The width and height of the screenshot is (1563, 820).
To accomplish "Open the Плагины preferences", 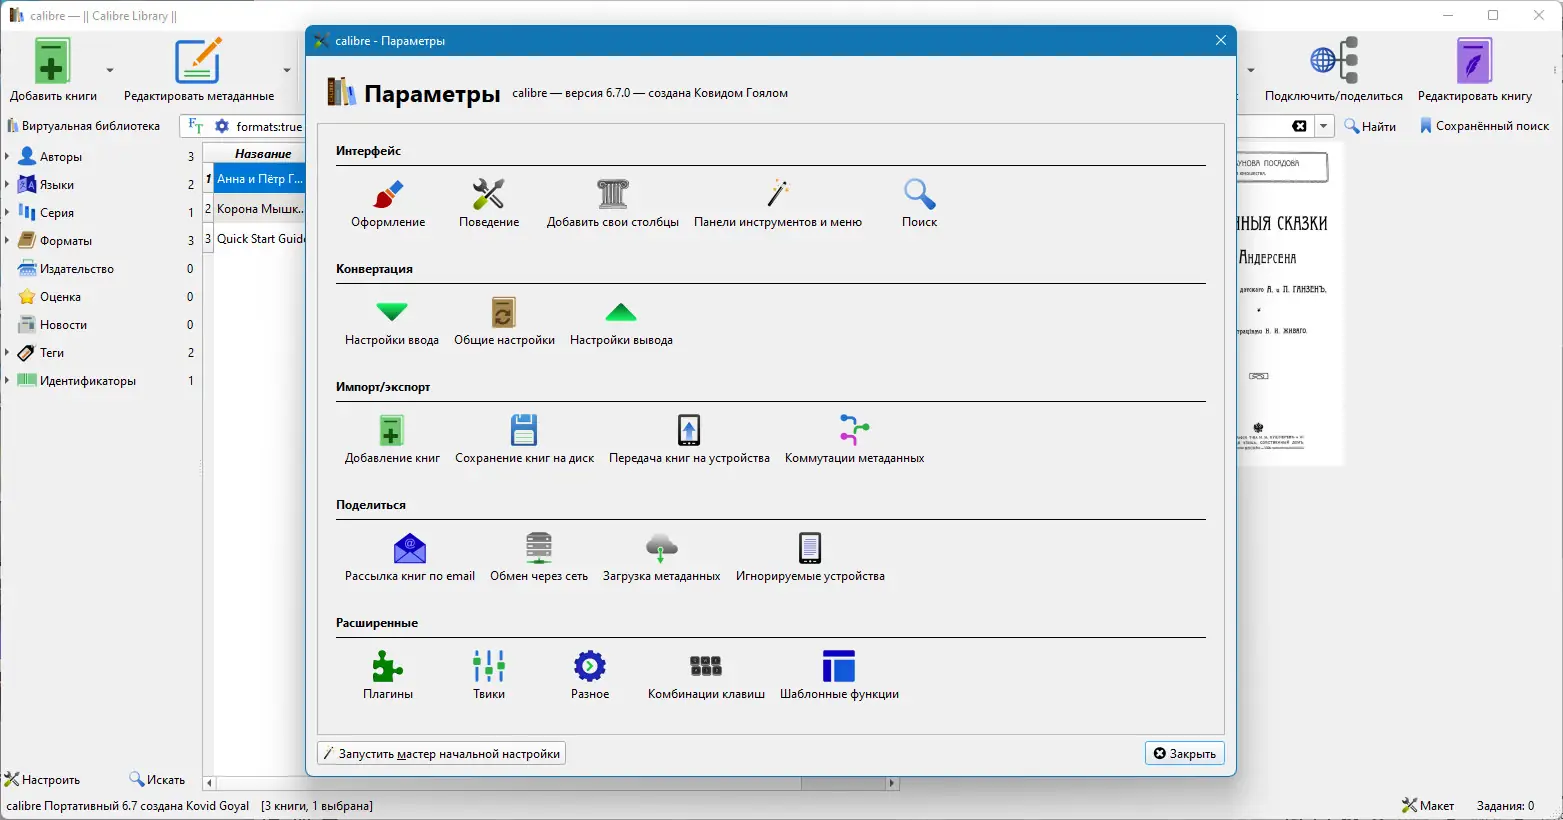I will [x=388, y=675].
